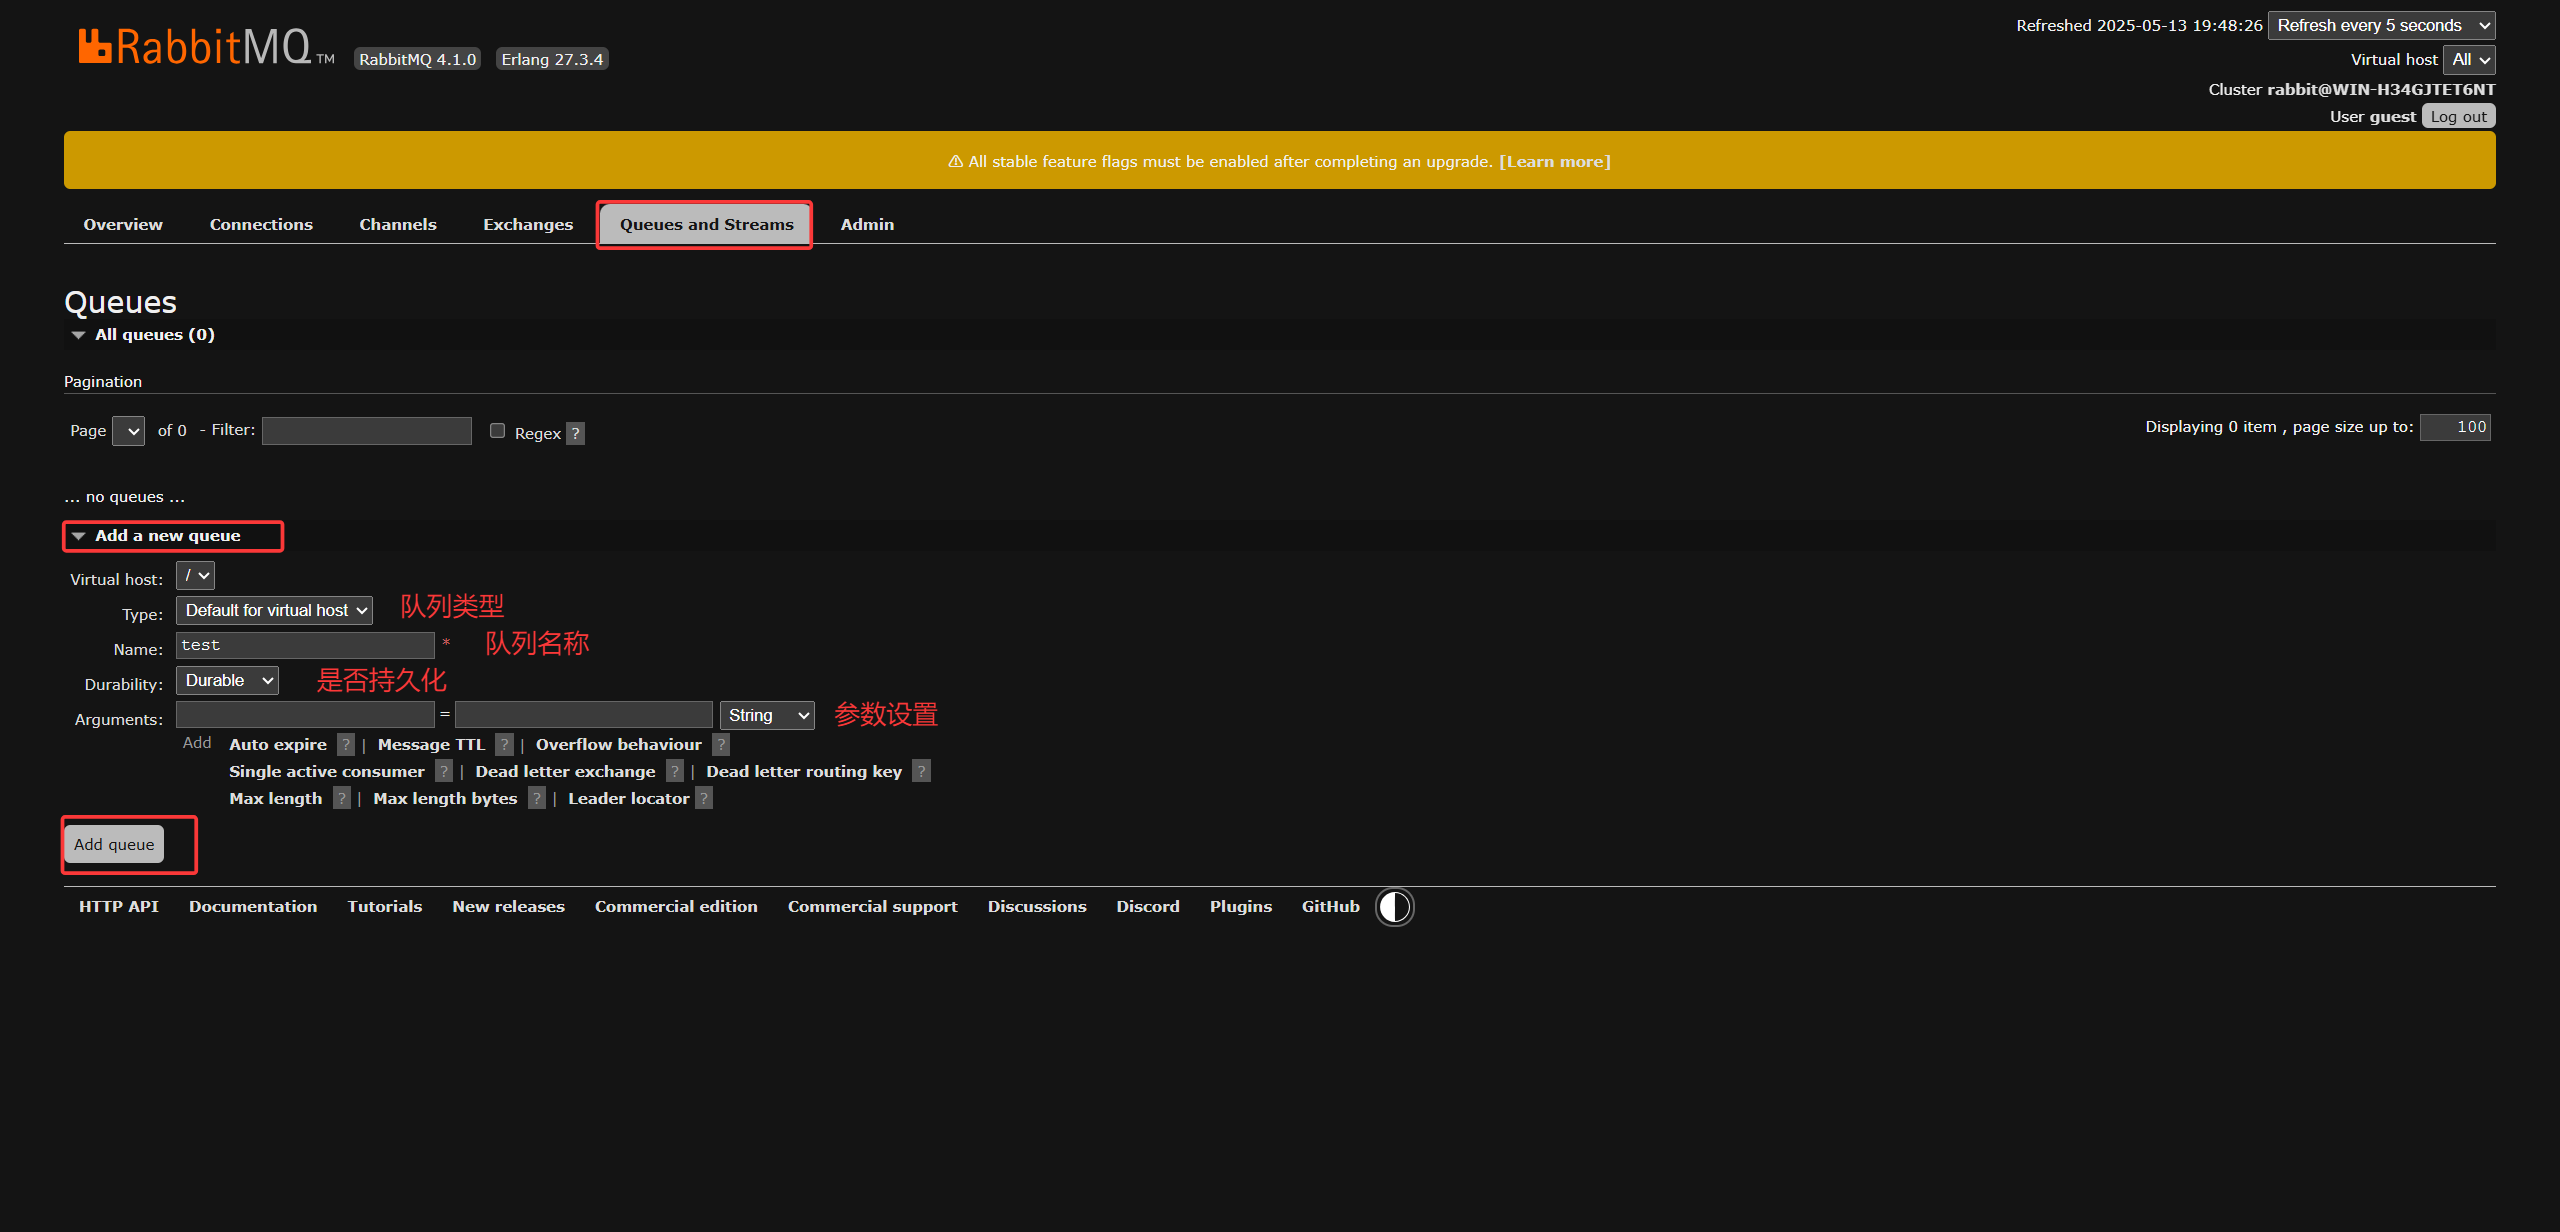Switch to the Exchanges tab
The image size is (2560, 1232).
528,224
